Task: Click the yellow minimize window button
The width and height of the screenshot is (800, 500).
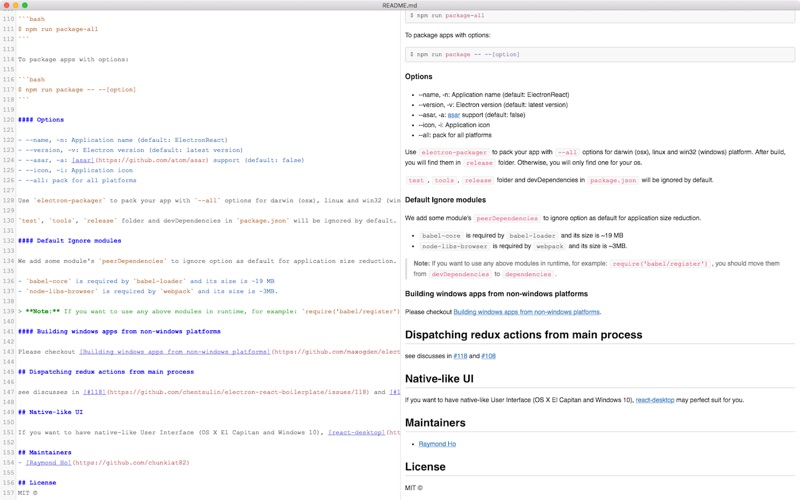Action: 16,5
